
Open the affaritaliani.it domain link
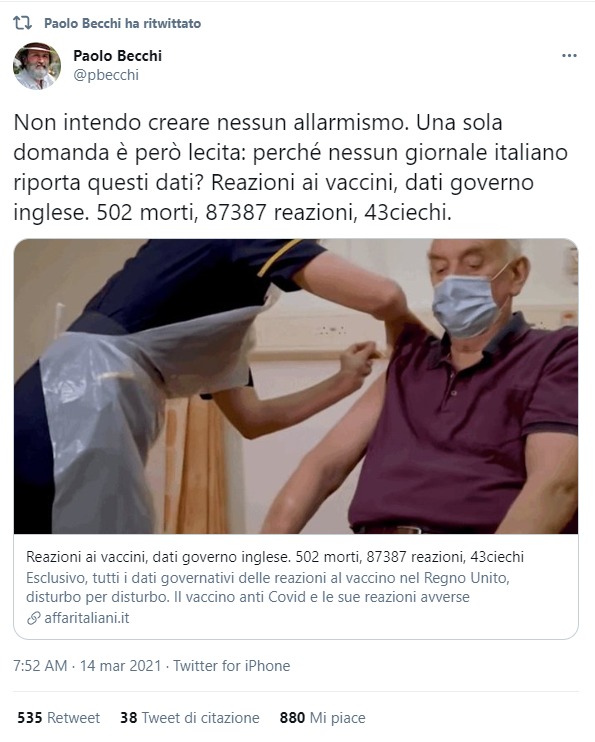pyautogui.click(x=87, y=618)
